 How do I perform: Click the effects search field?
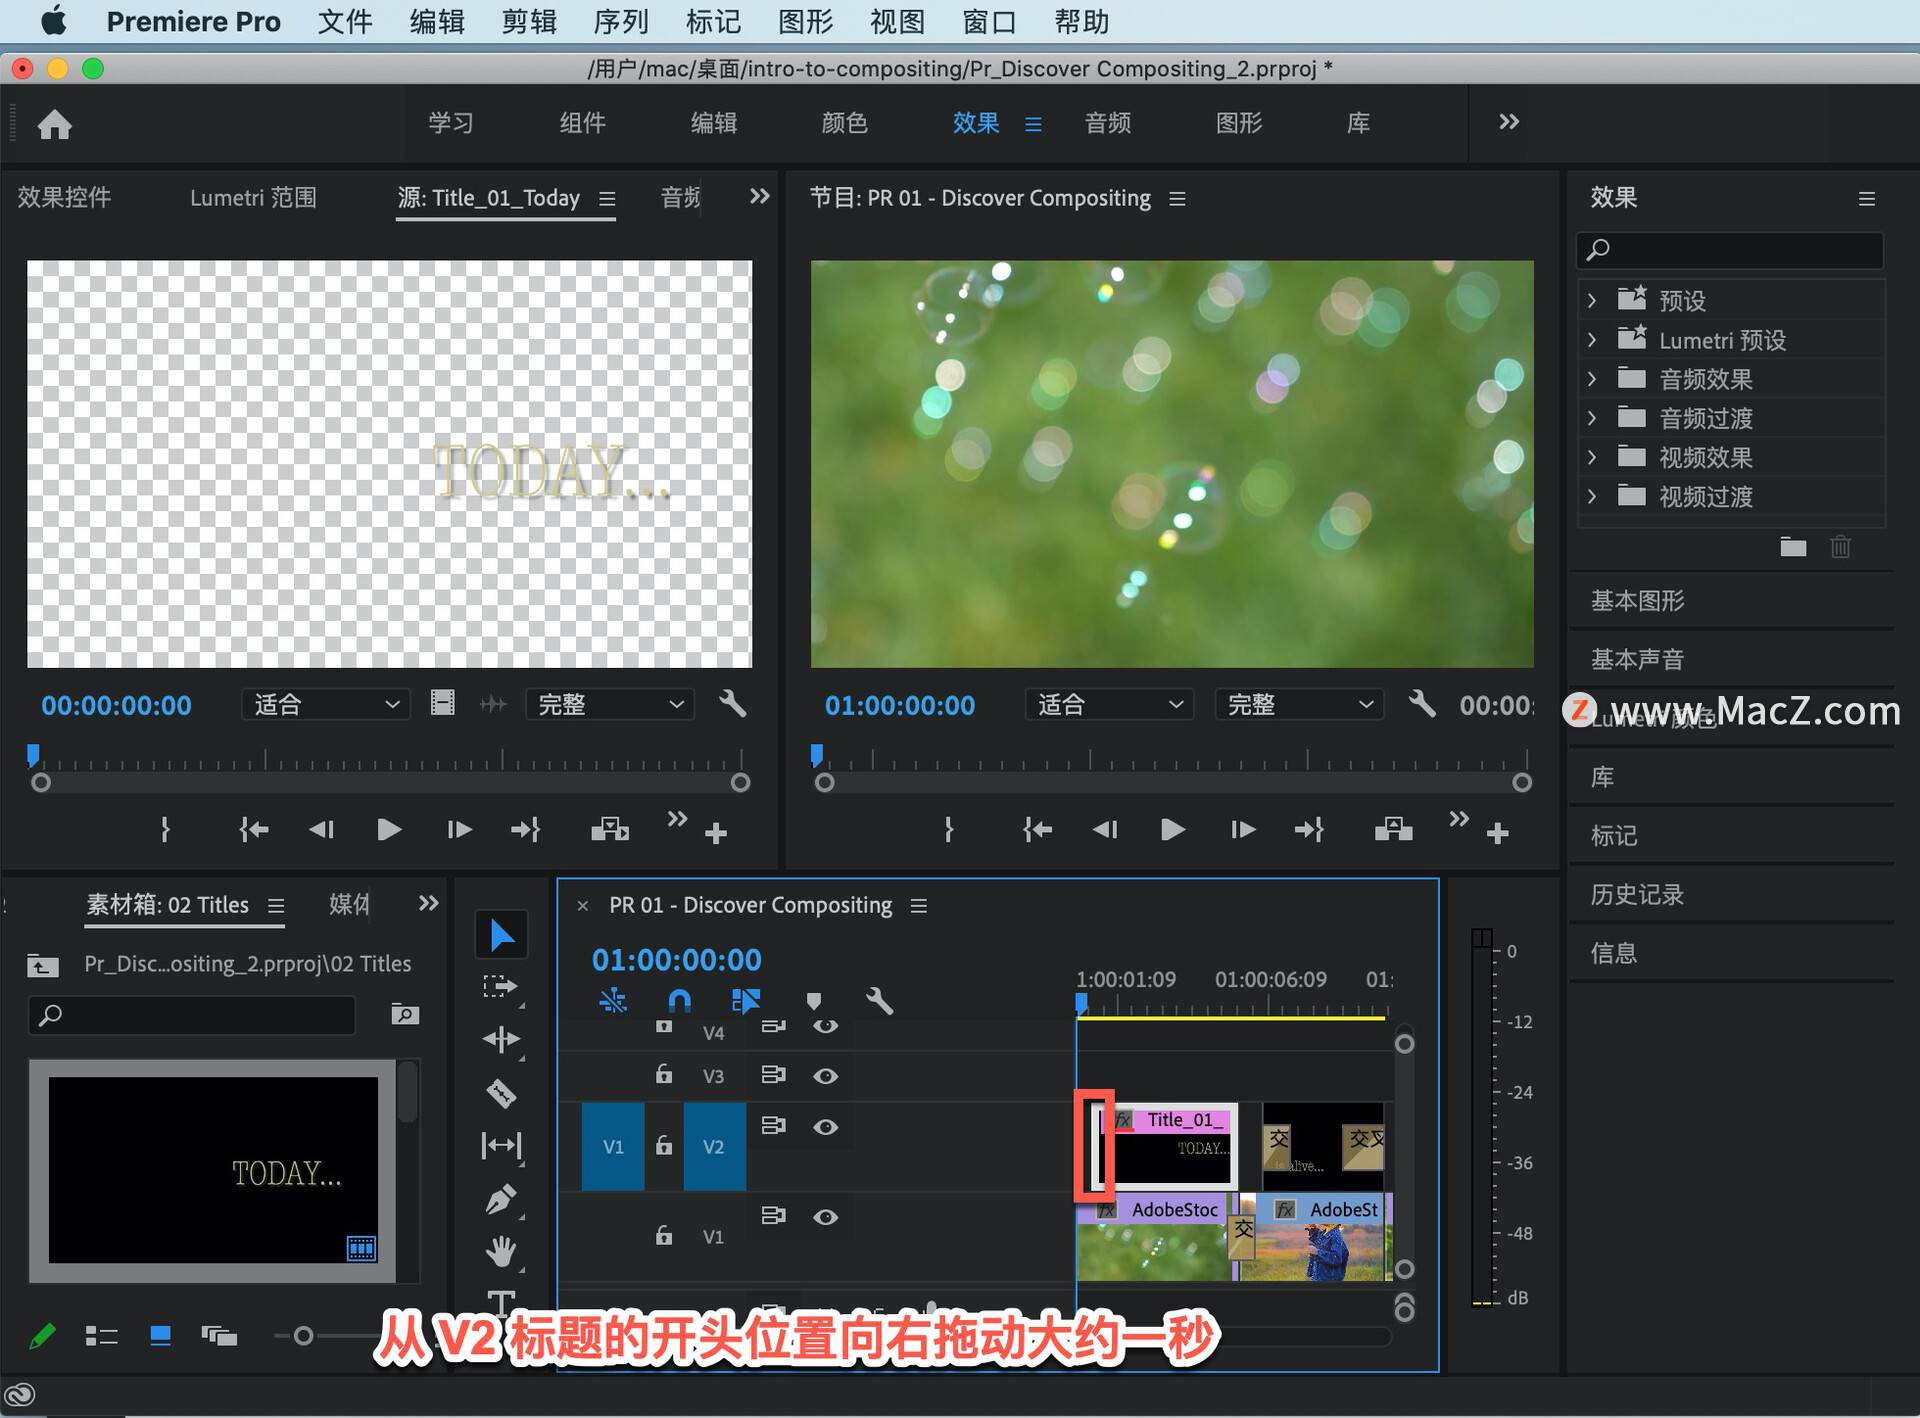[x=1730, y=250]
